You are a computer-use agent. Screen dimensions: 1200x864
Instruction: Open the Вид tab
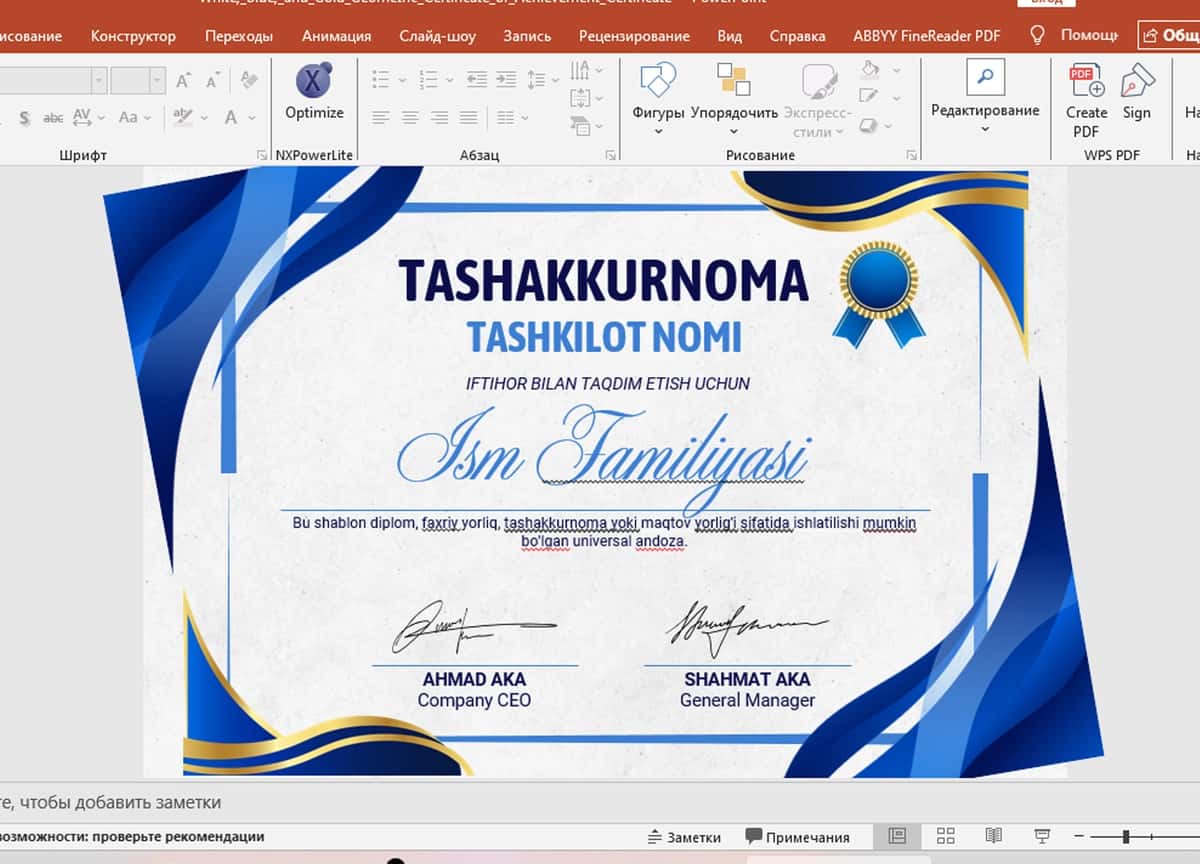click(730, 36)
